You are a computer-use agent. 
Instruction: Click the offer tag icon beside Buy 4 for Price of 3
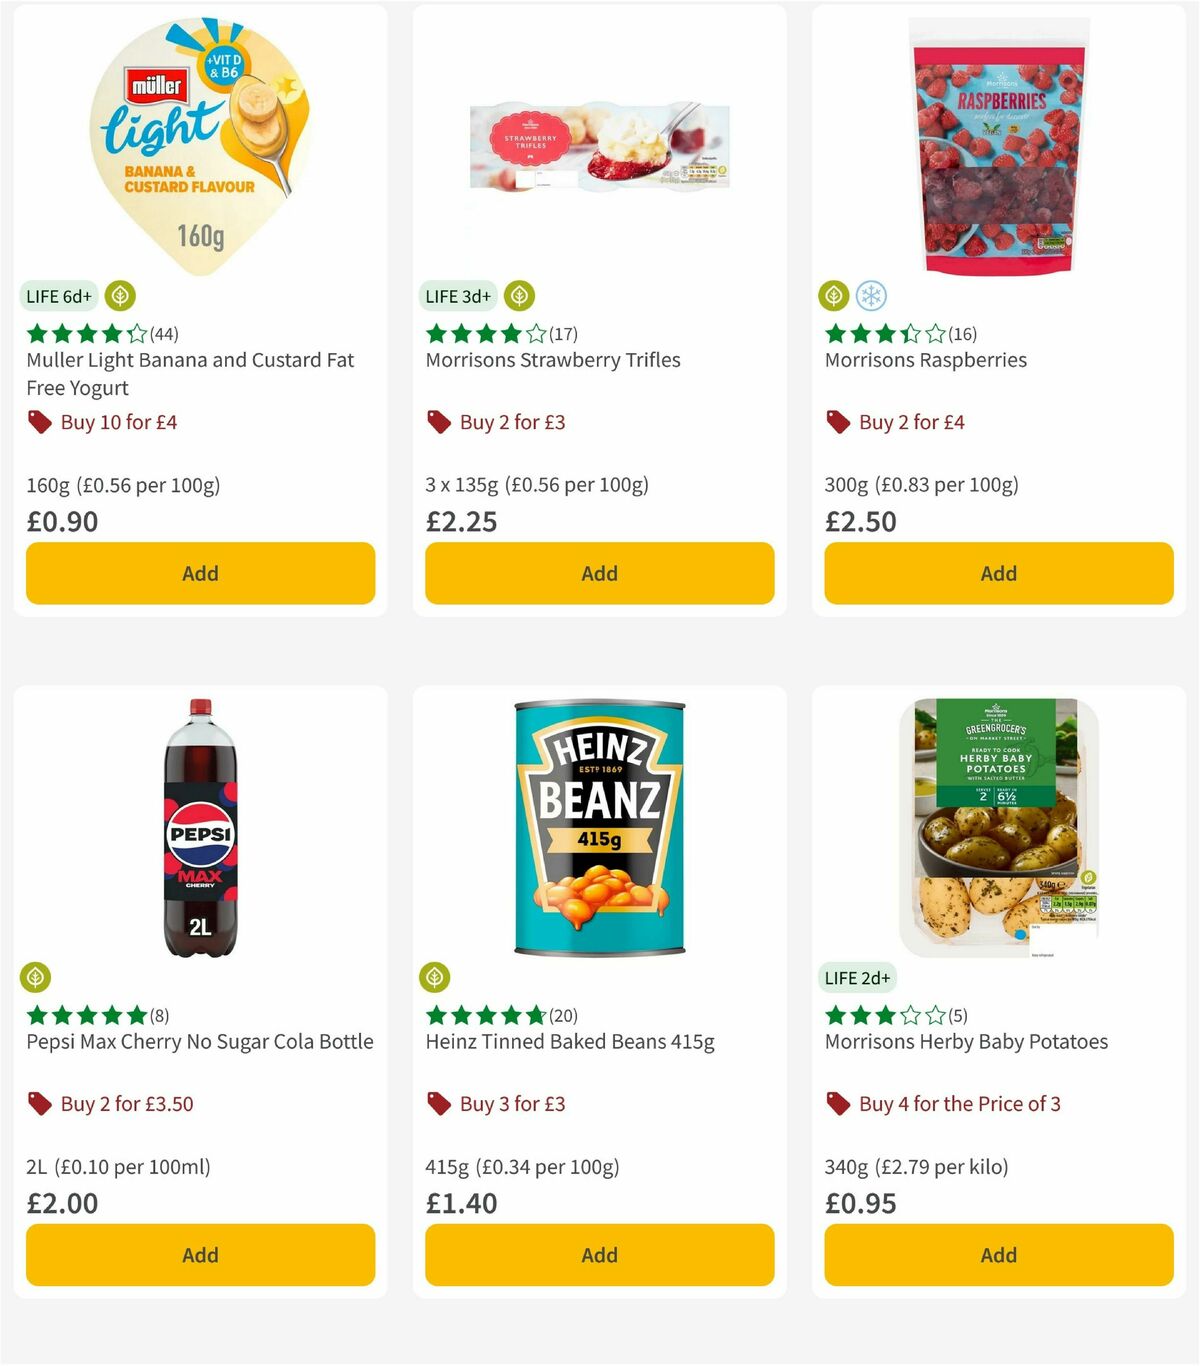coord(838,1103)
